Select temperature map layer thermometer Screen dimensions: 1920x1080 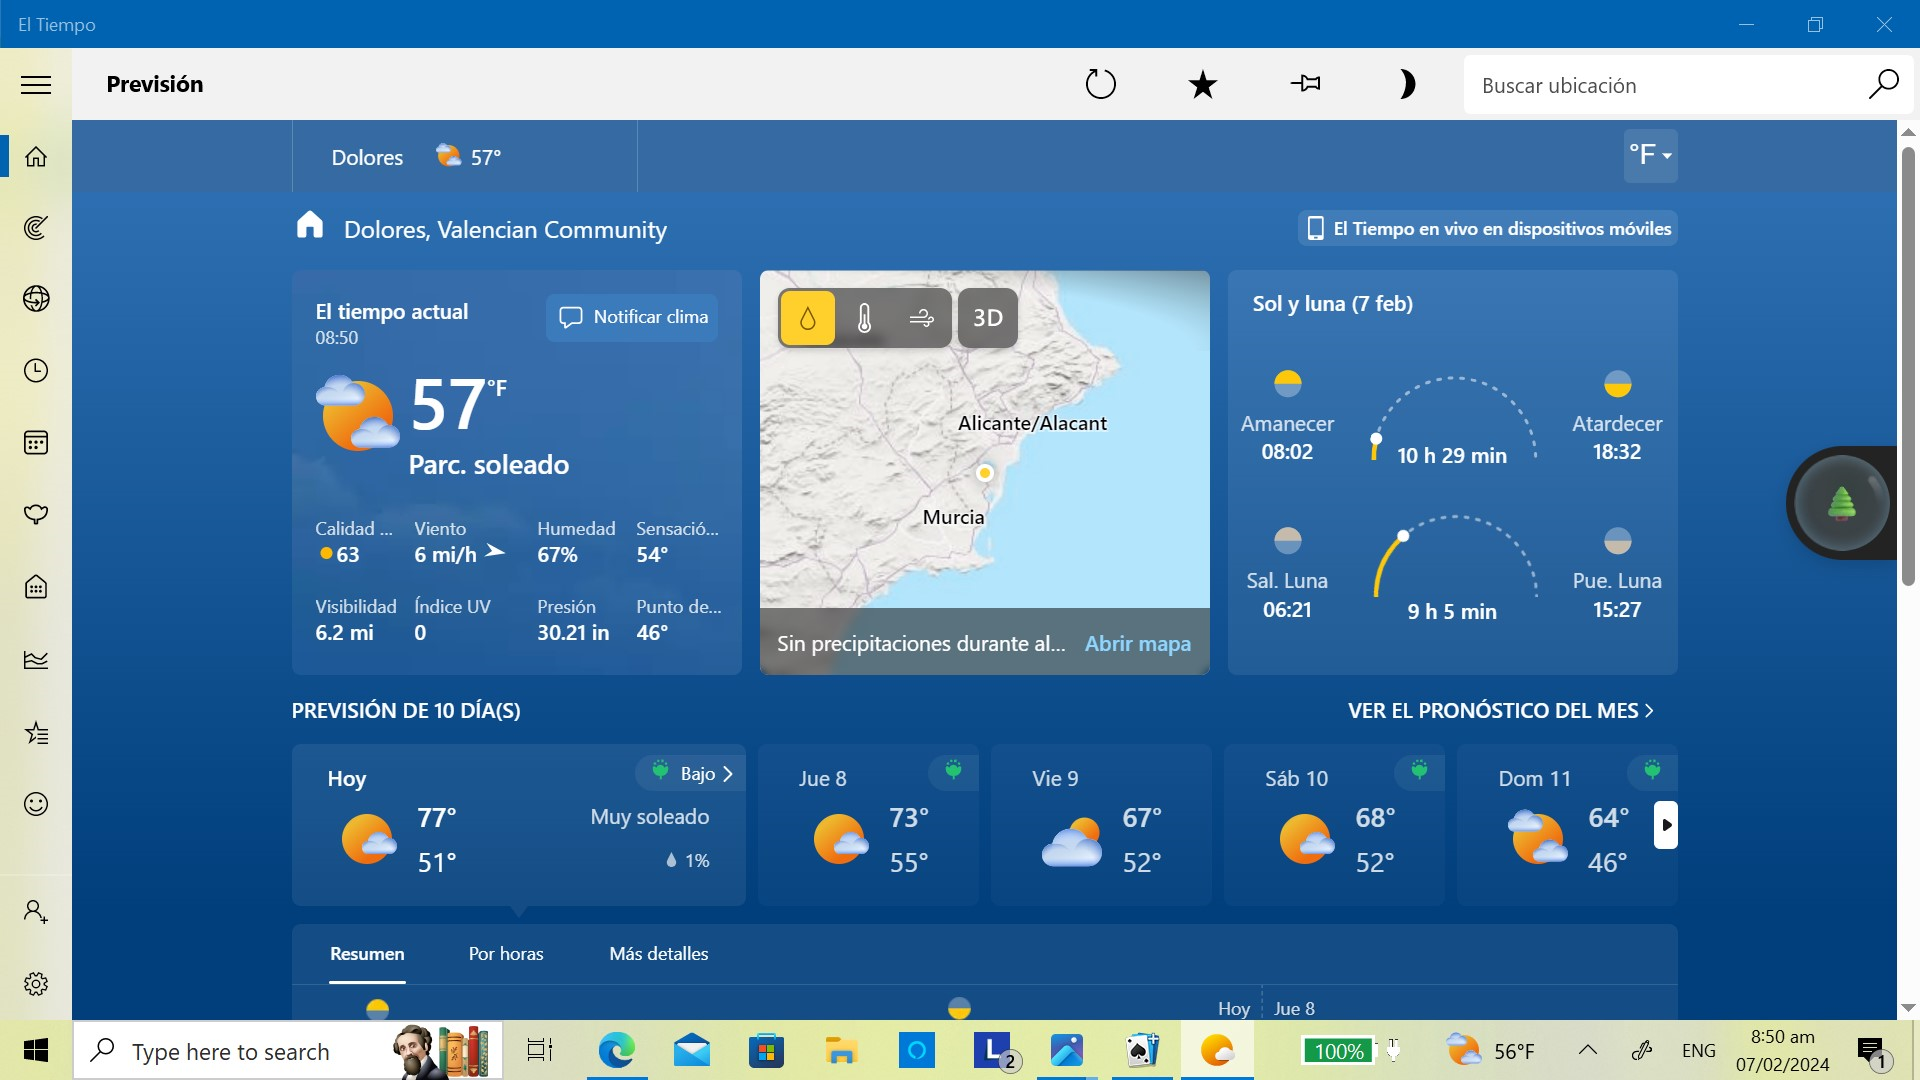coord(865,318)
